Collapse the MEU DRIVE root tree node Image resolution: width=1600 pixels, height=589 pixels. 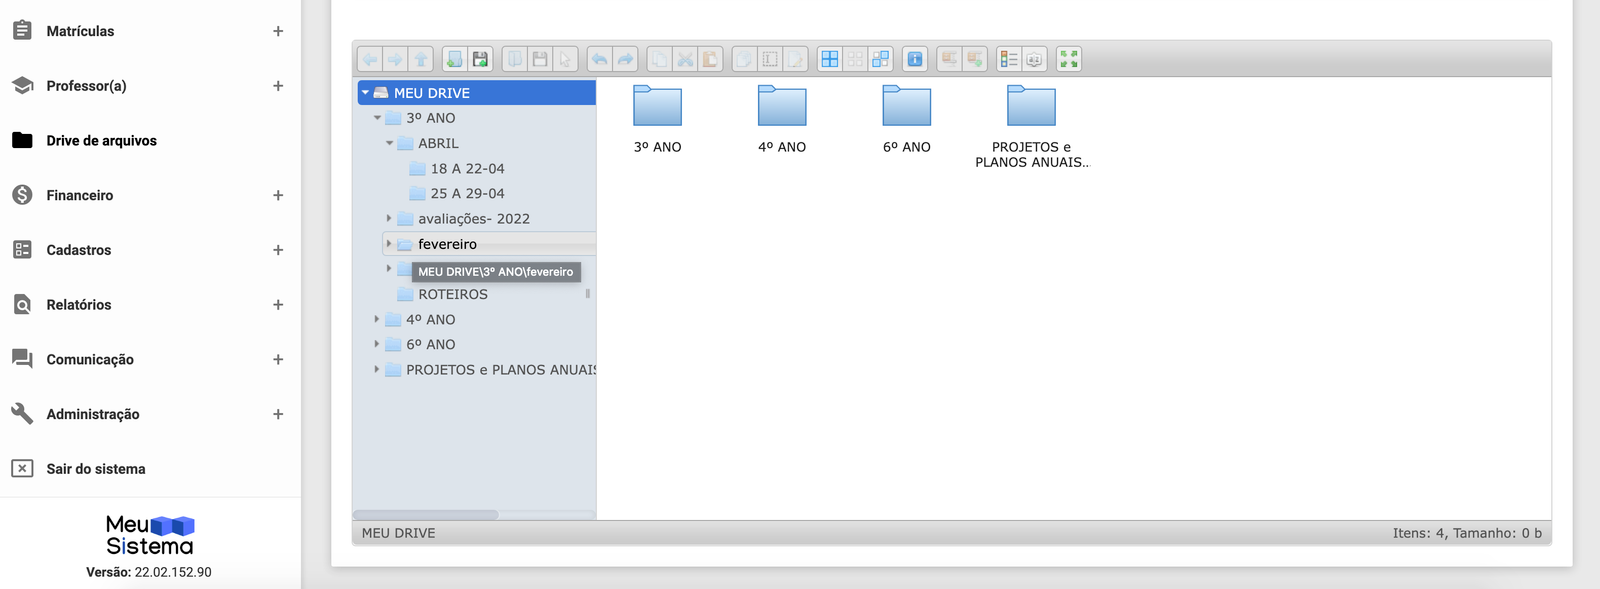click(x=366, y=93)
